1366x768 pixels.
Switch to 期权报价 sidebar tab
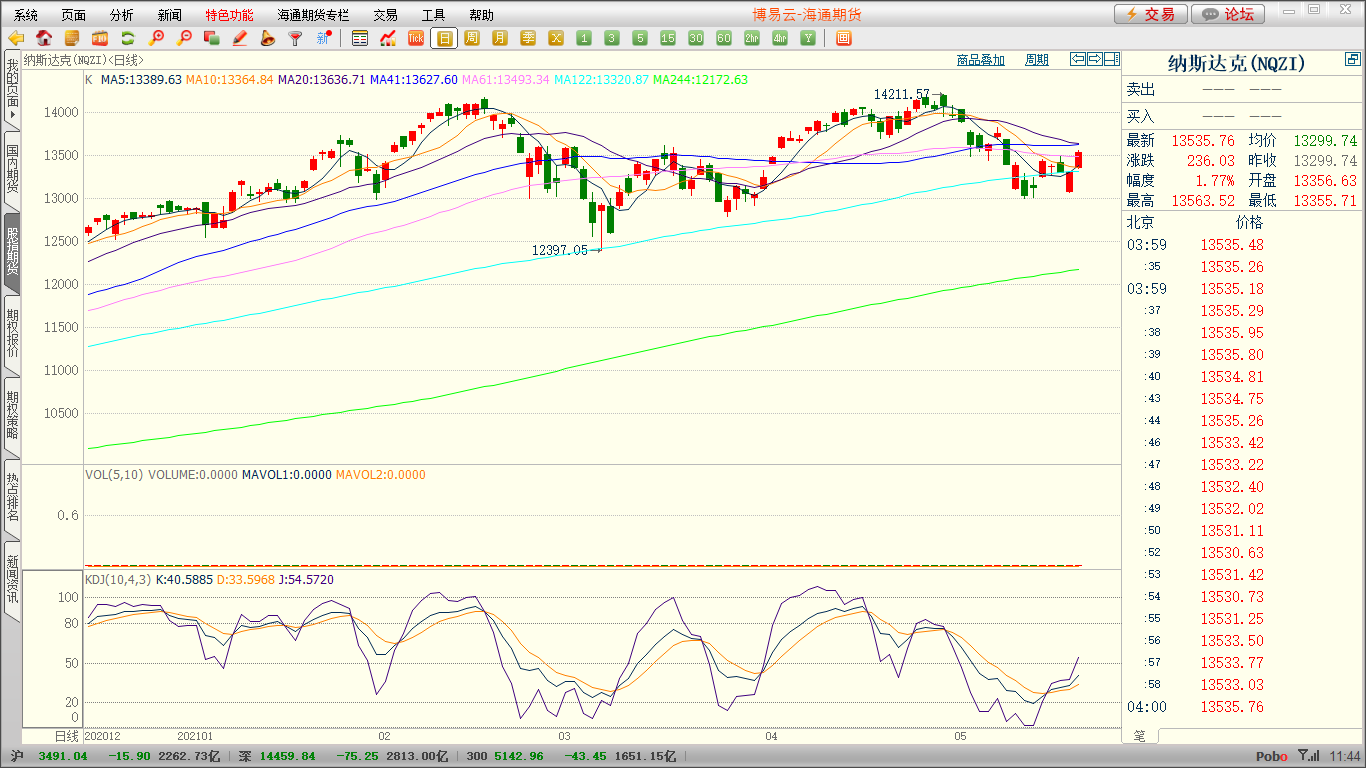[12, 334]
